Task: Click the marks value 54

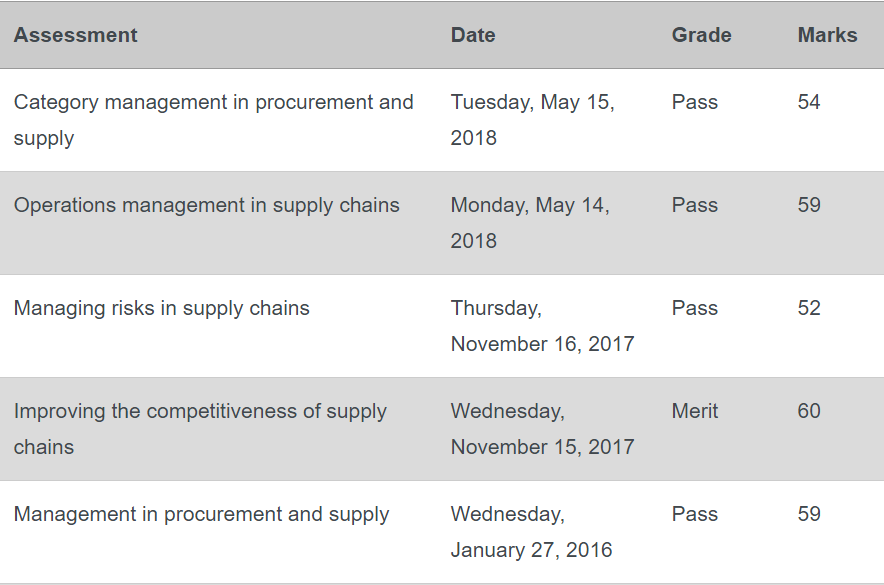Action: pos(808,102)
